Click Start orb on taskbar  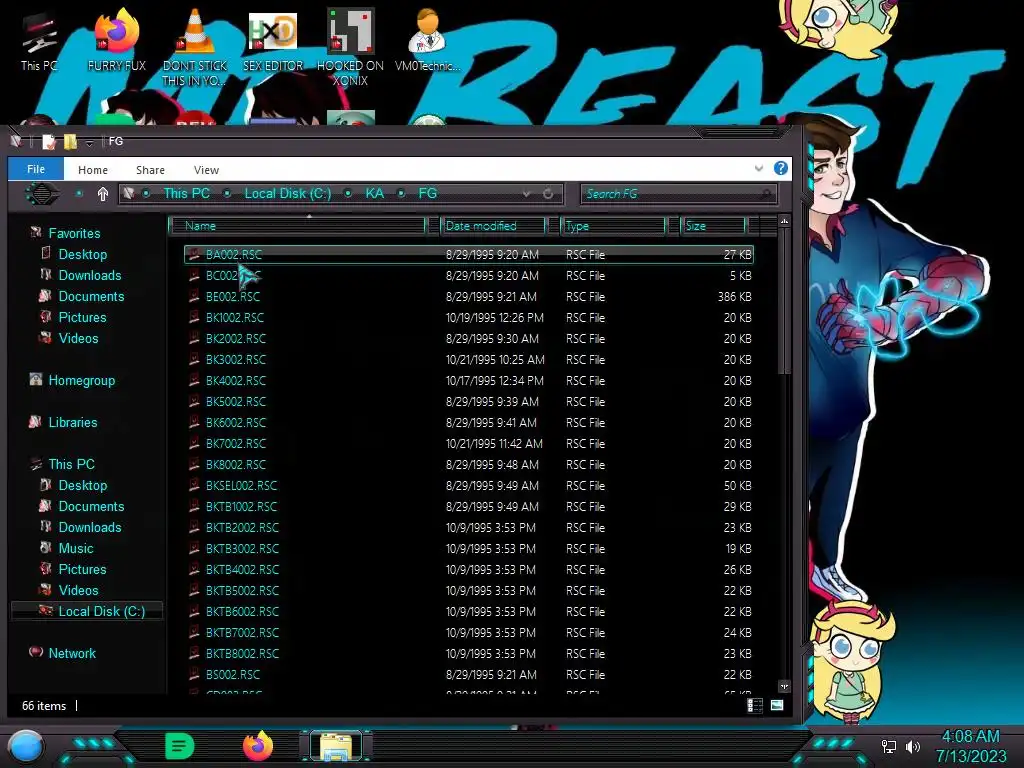26,746
